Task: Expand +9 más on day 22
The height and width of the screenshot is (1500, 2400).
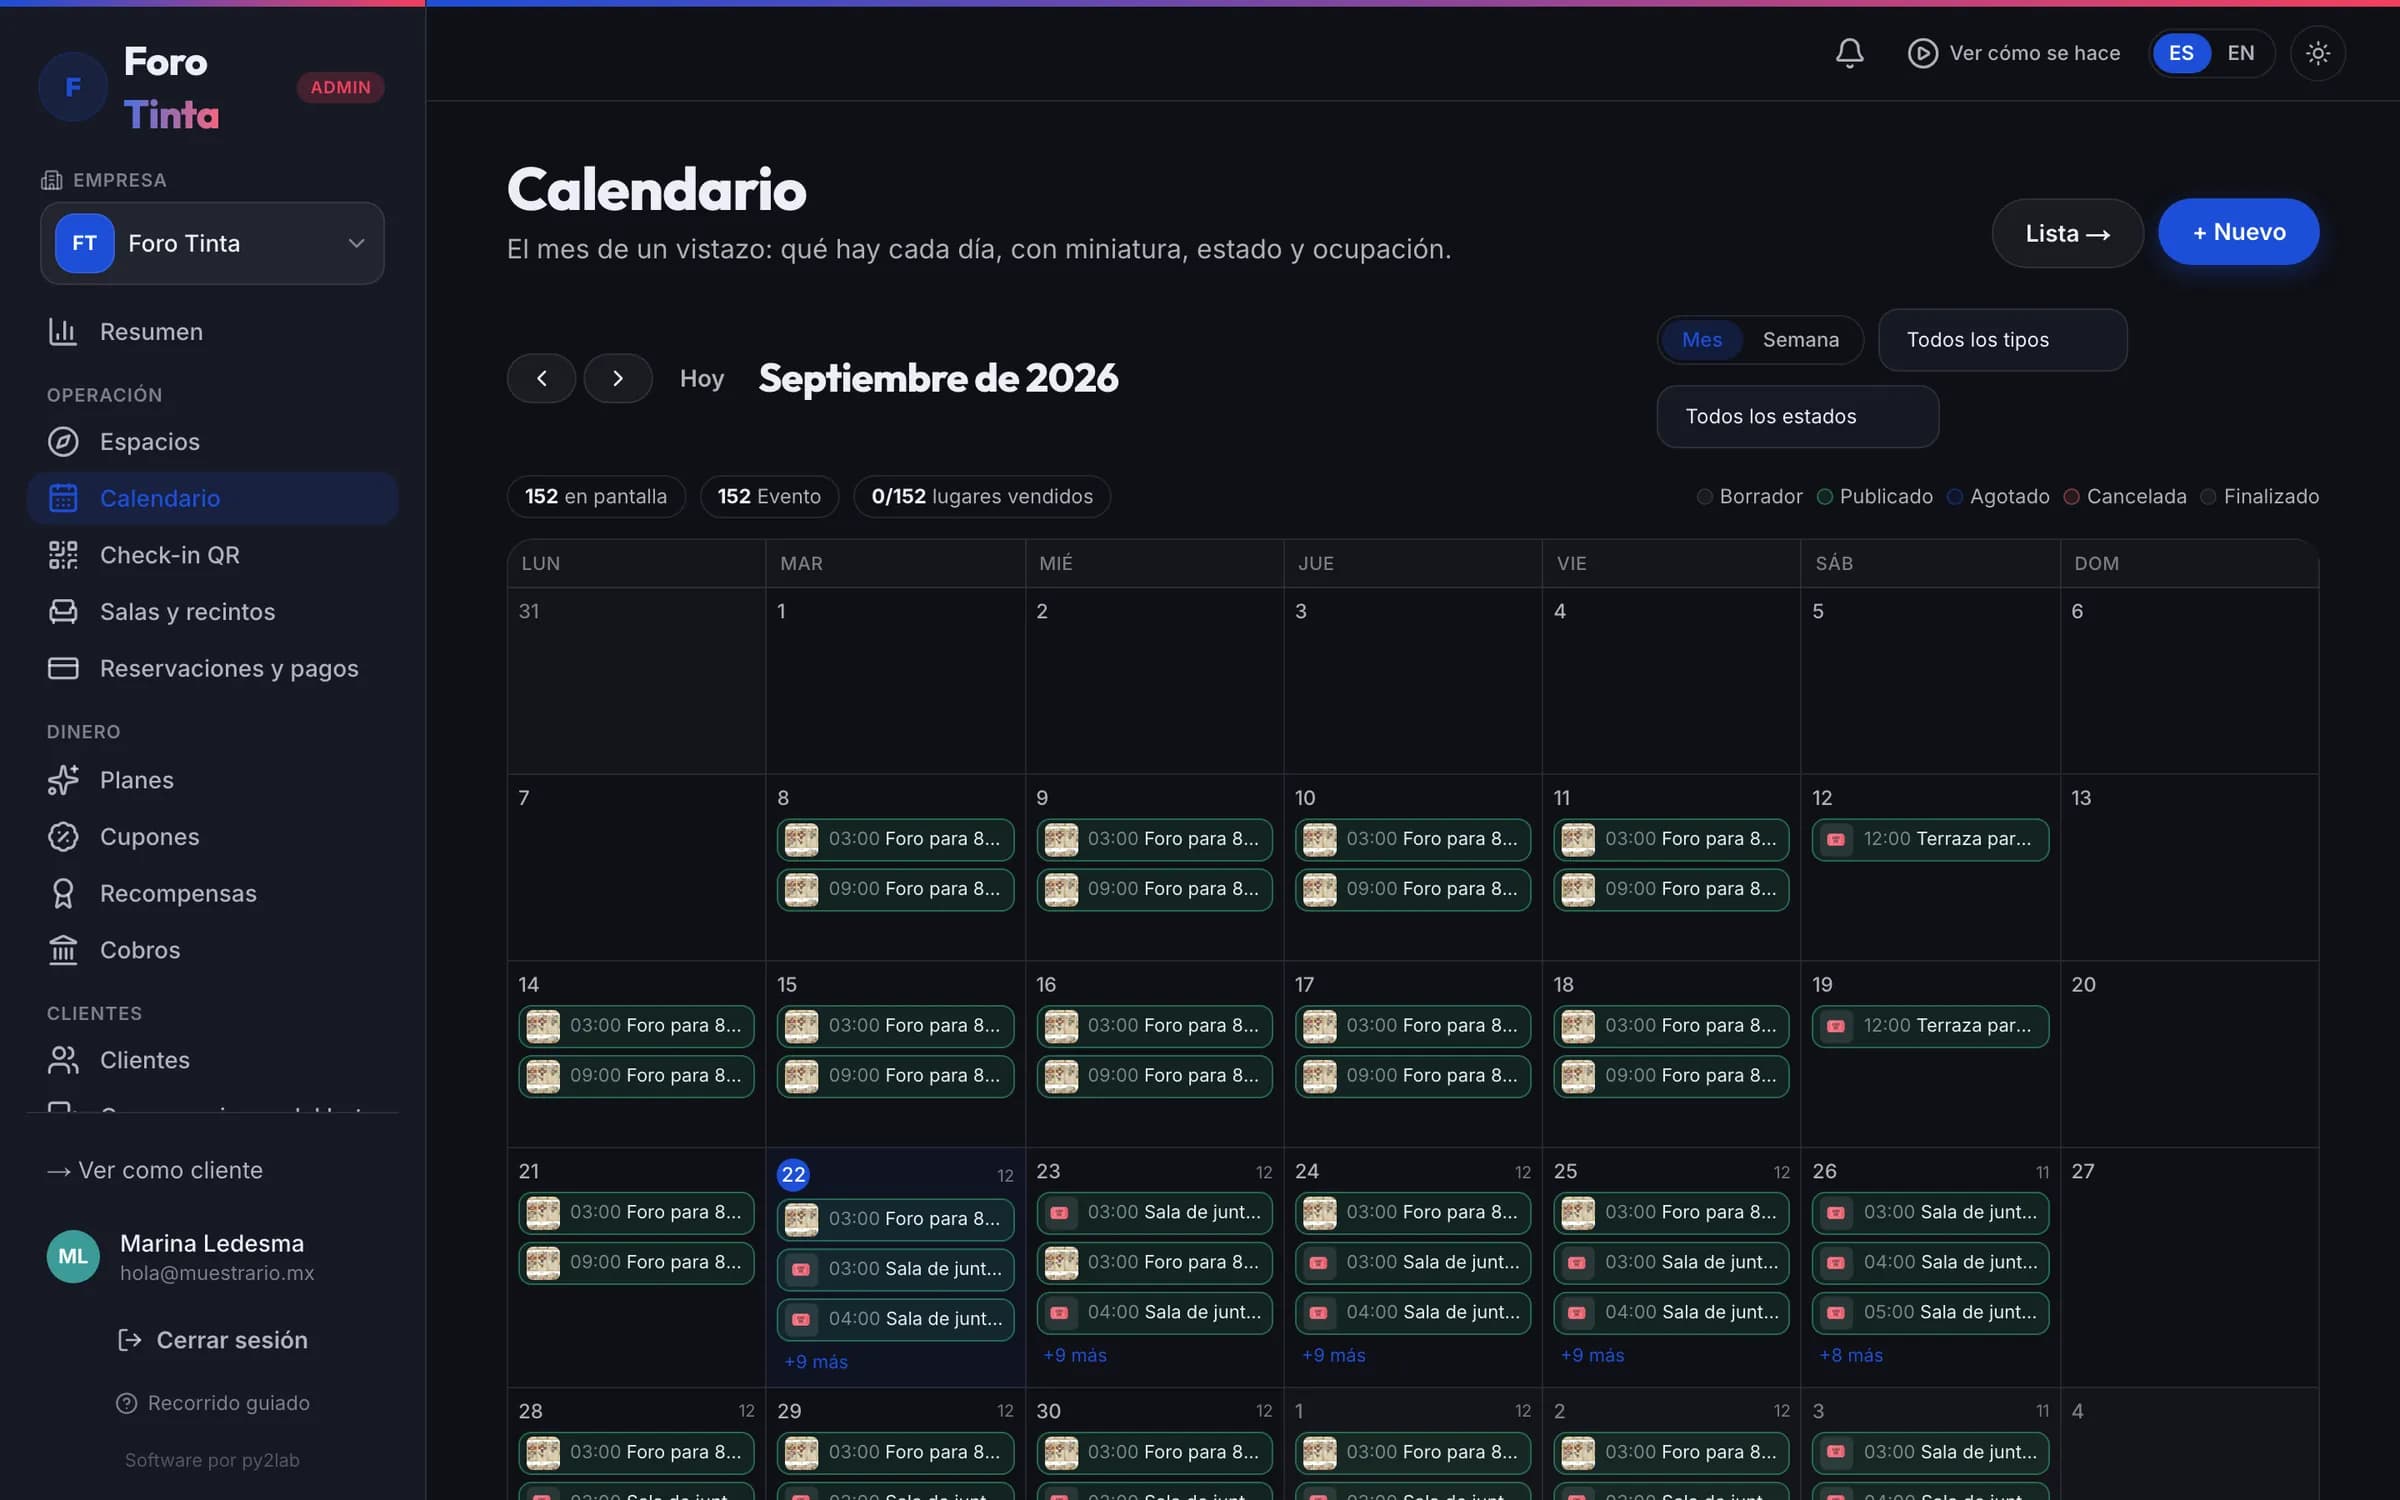Action: pyautogui.click(x=815, y=1362)
